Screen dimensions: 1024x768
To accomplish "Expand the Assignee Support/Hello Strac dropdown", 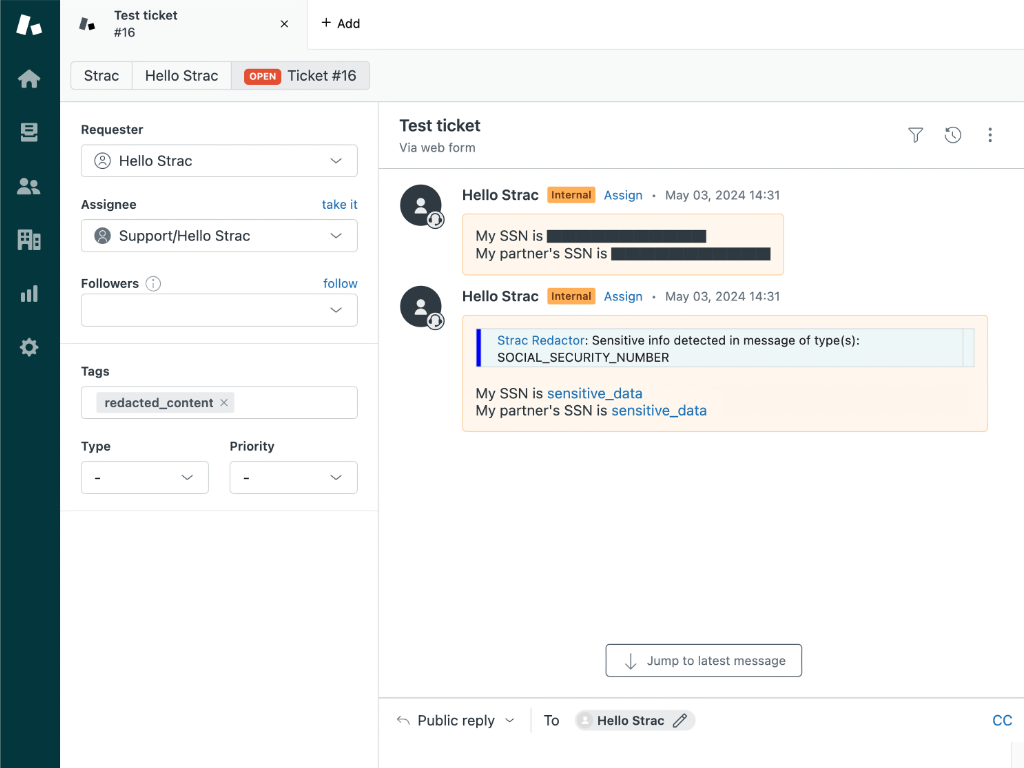I will click(x=219, y=236).
